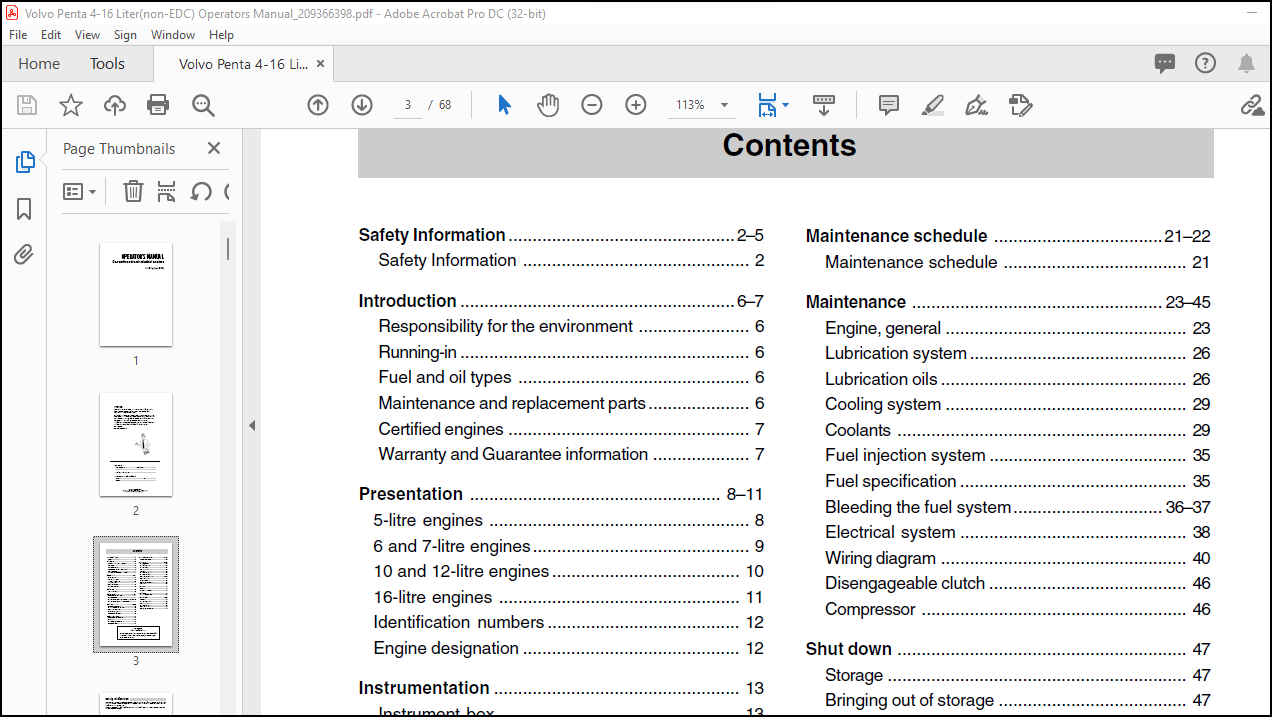Activate the selection arrow tool

[504, 105]
